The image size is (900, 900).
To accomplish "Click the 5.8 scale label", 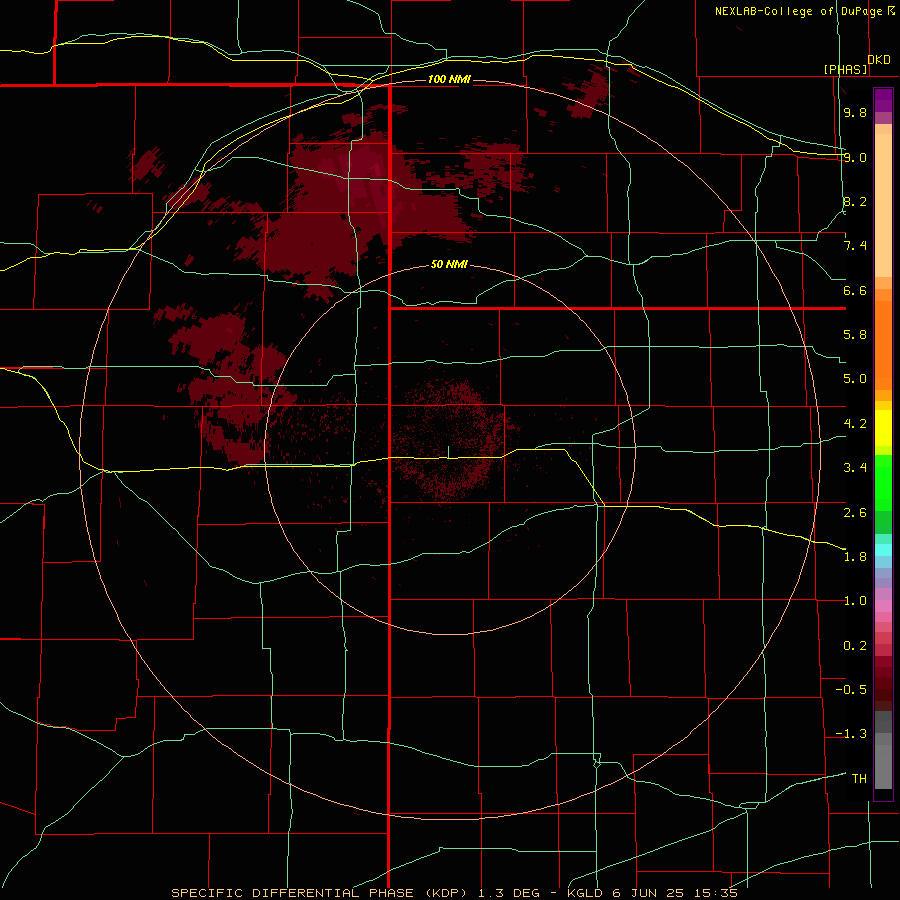I will tap(855, 335).
